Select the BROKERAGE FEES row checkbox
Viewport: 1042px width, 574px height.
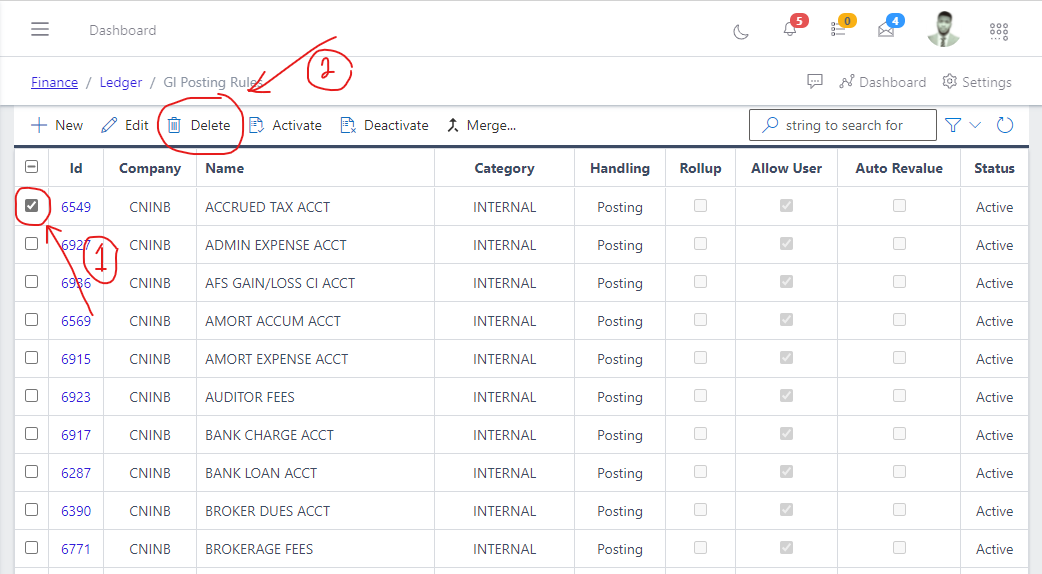coord(31,547)
